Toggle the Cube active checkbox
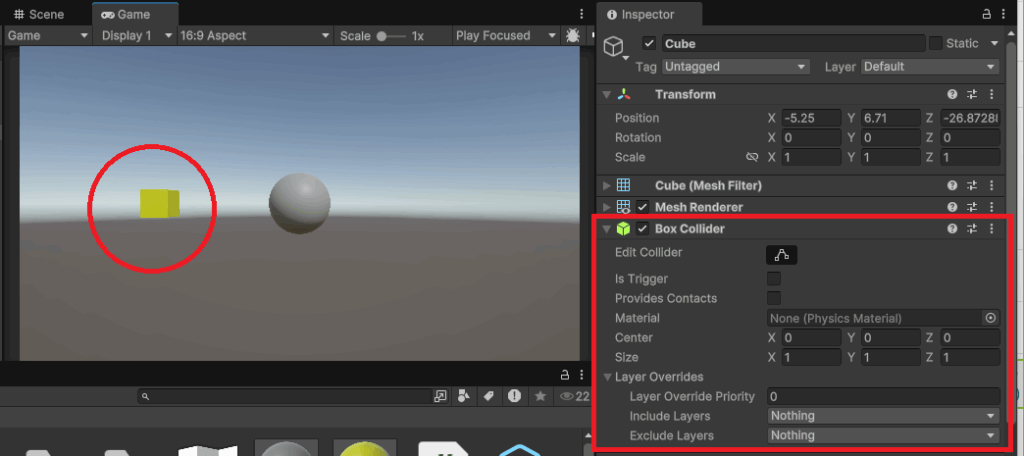The height and width of the screenshot is (456, 1024). tap(648, 44)
